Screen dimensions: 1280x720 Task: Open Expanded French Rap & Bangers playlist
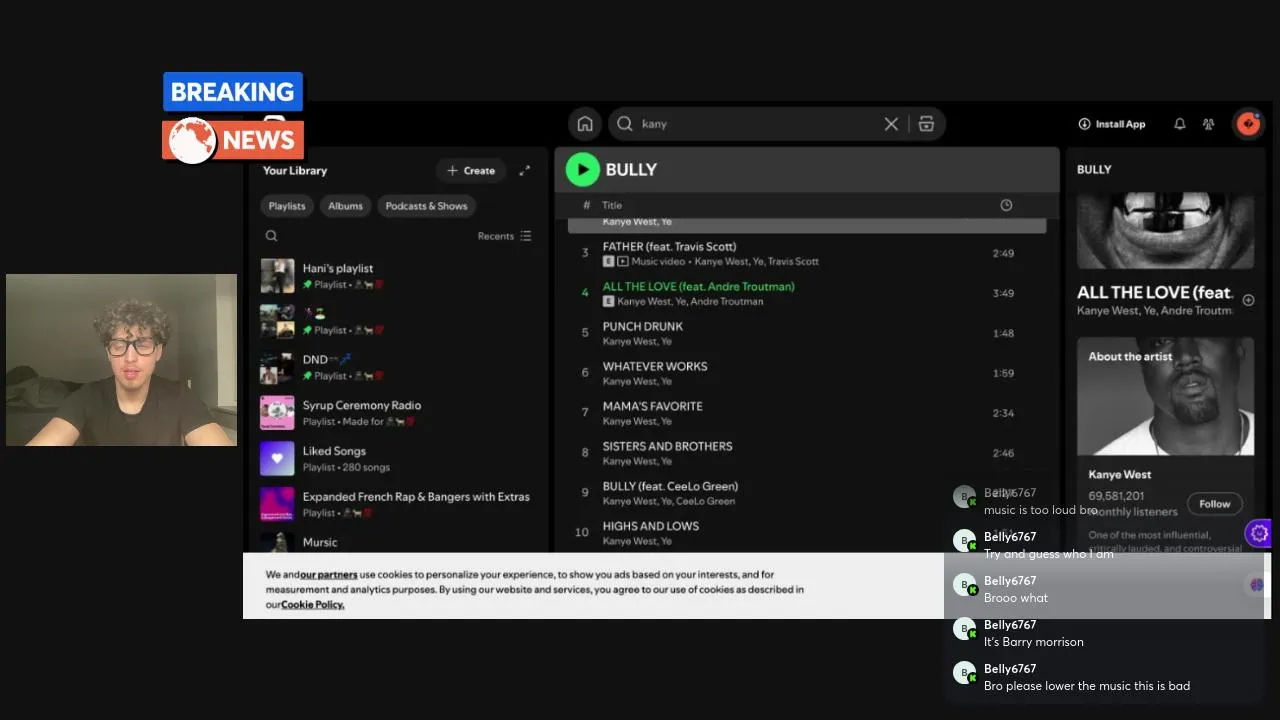[398, 504]
